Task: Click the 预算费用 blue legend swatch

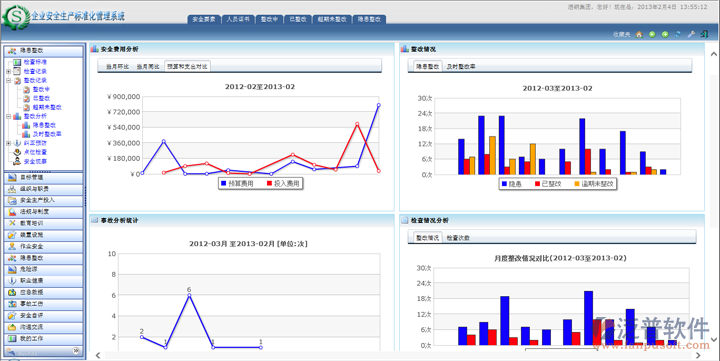Action: tap(223, 183)
